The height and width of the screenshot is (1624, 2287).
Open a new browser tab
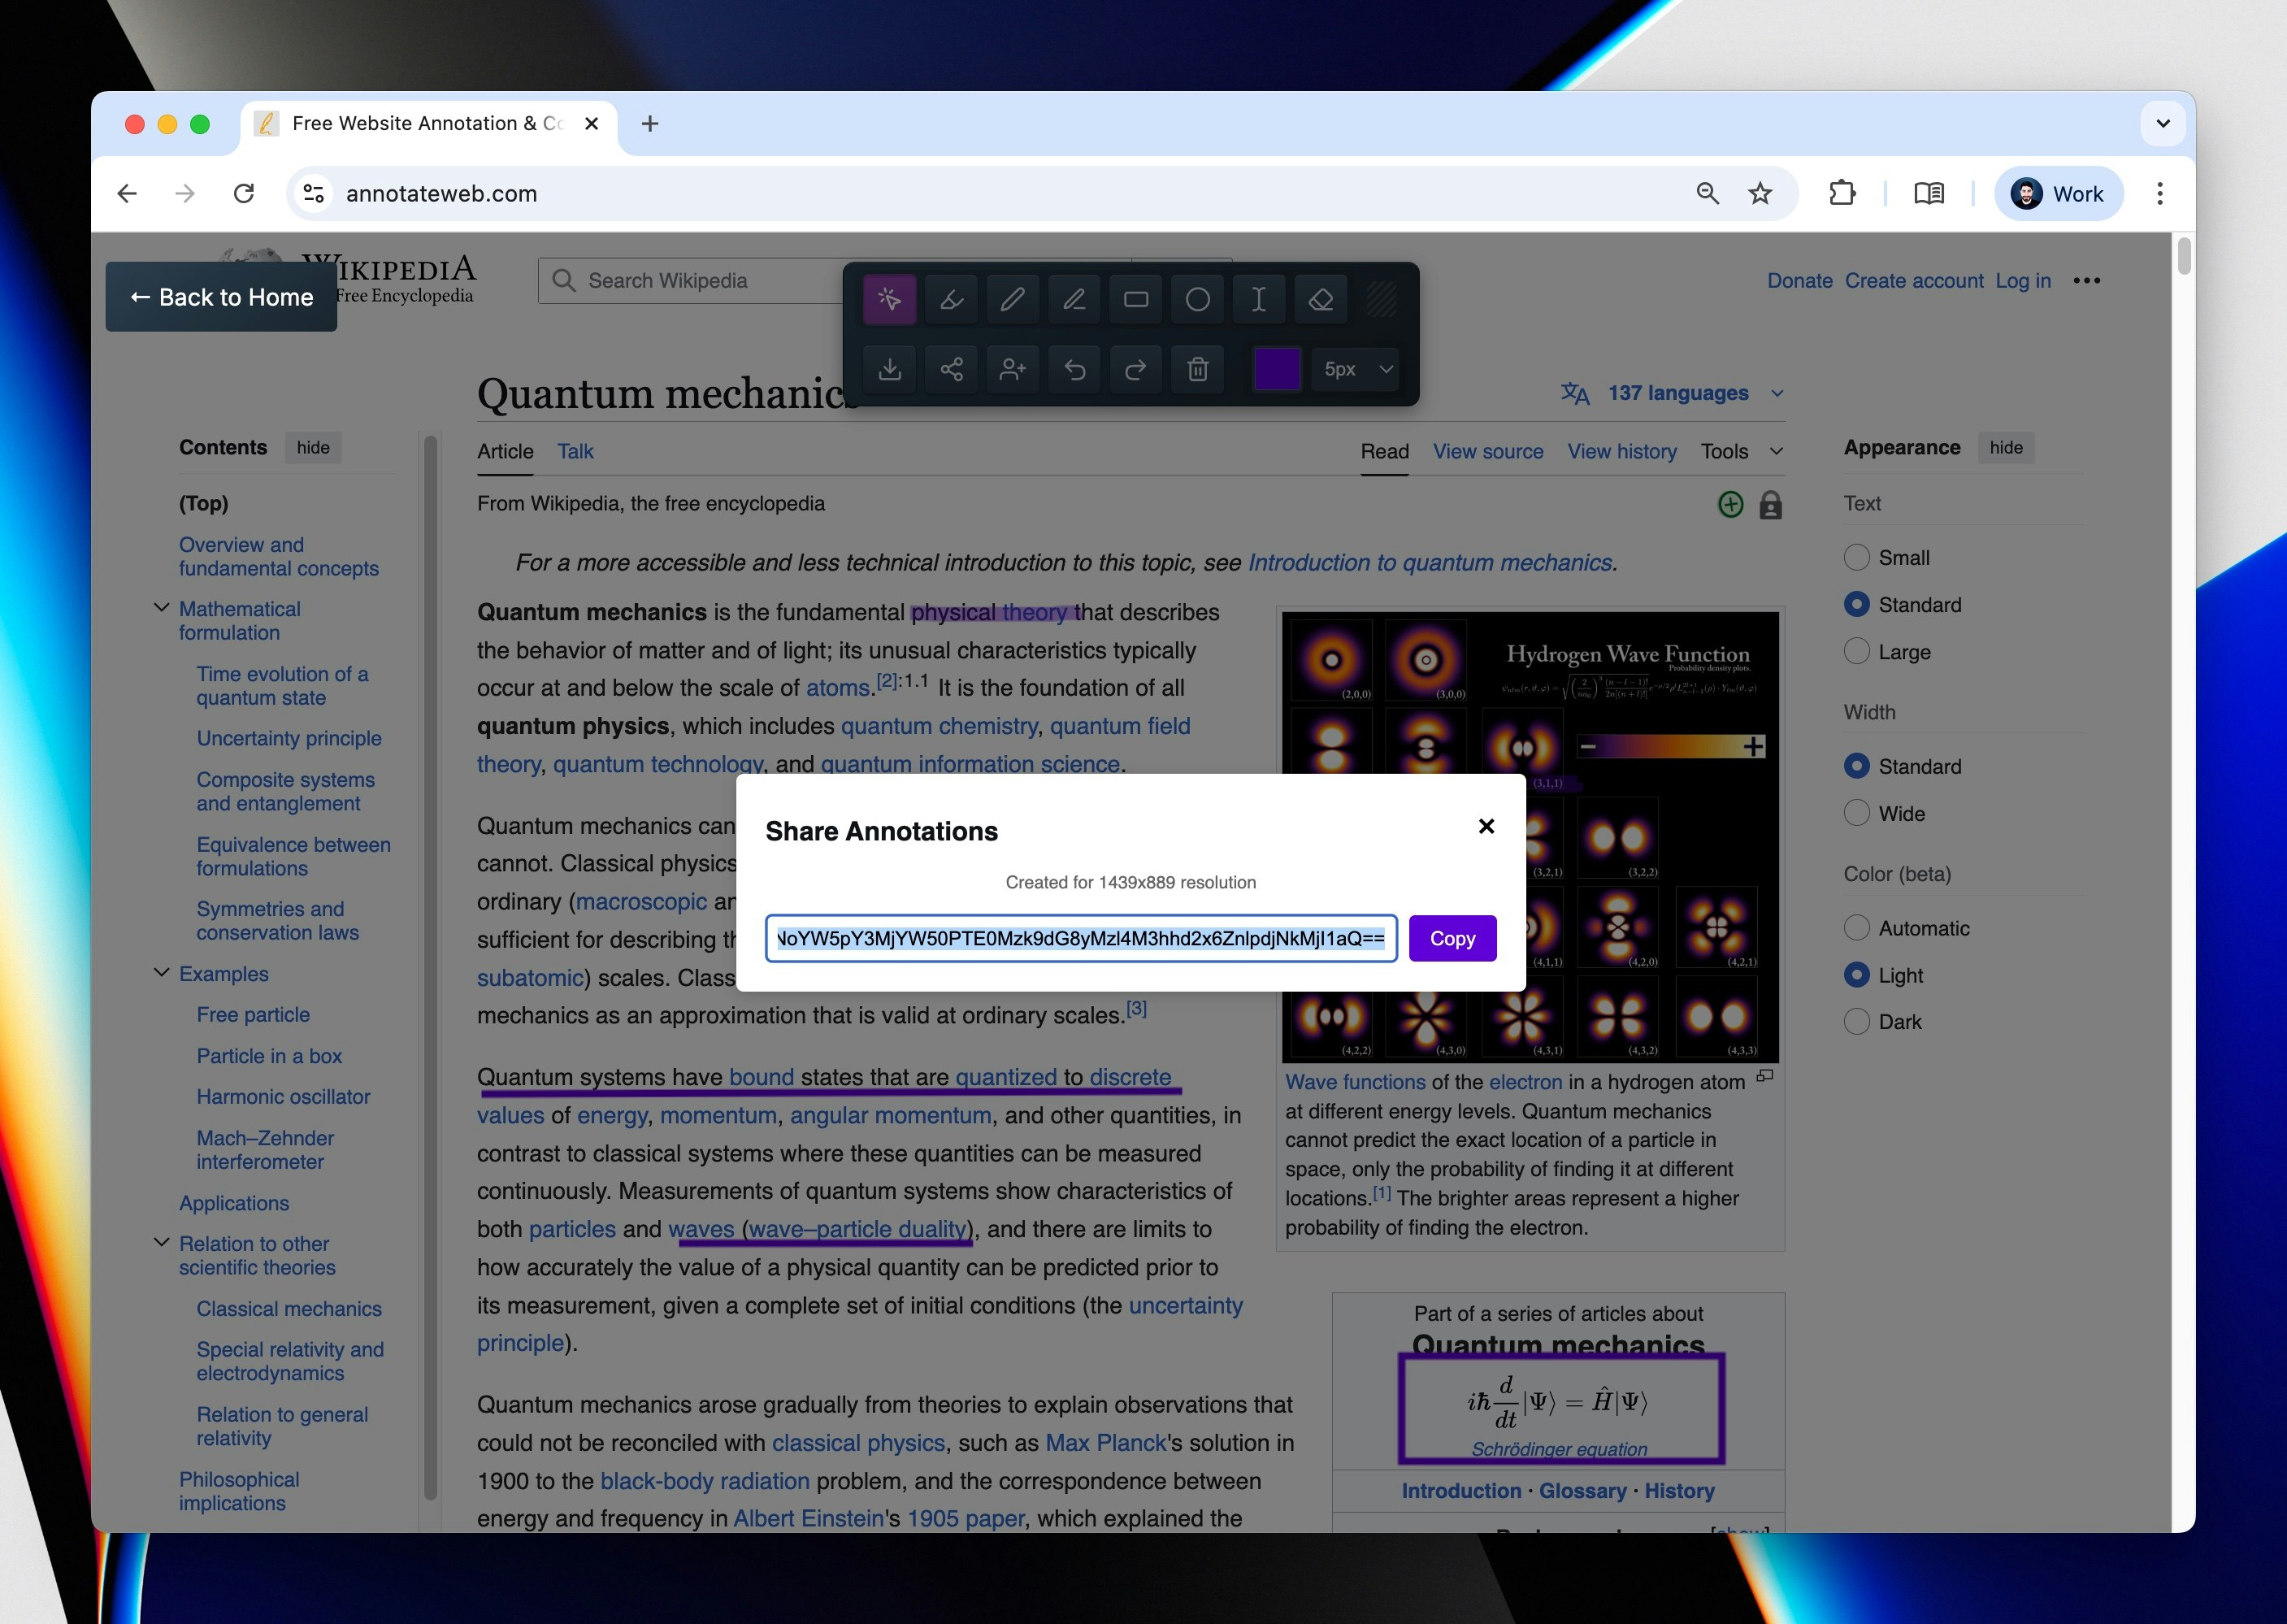650,124
